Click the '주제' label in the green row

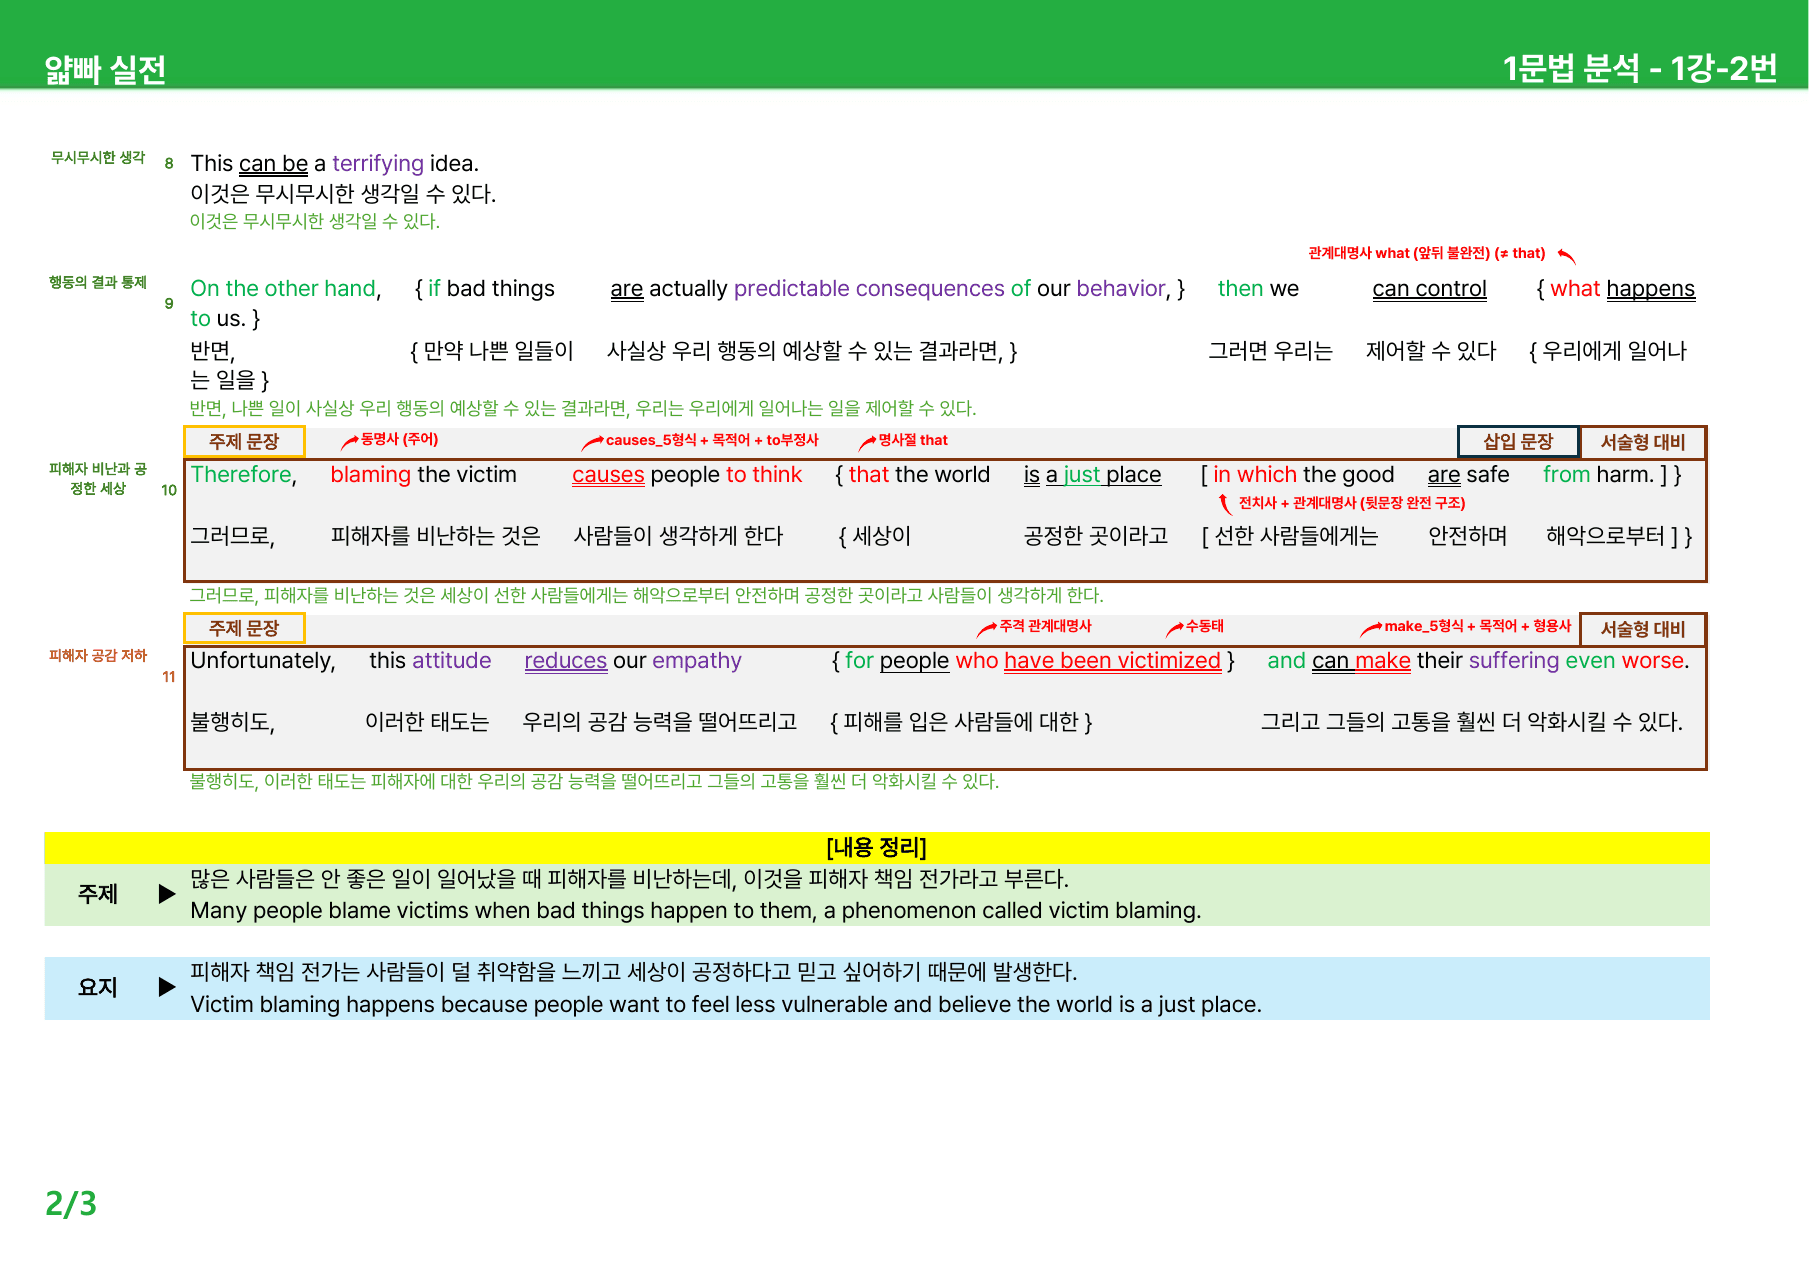[98, 894]
